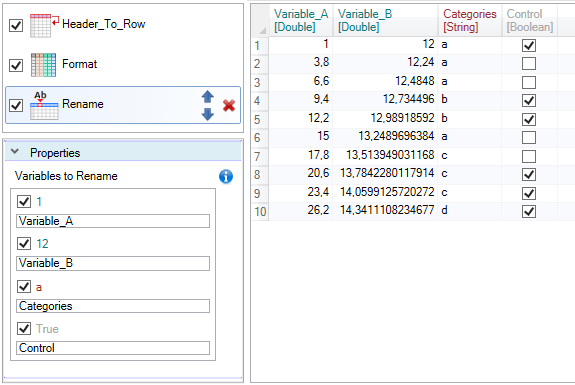Click the Format step table icon
575x385 pixels.
pos(43,65)
